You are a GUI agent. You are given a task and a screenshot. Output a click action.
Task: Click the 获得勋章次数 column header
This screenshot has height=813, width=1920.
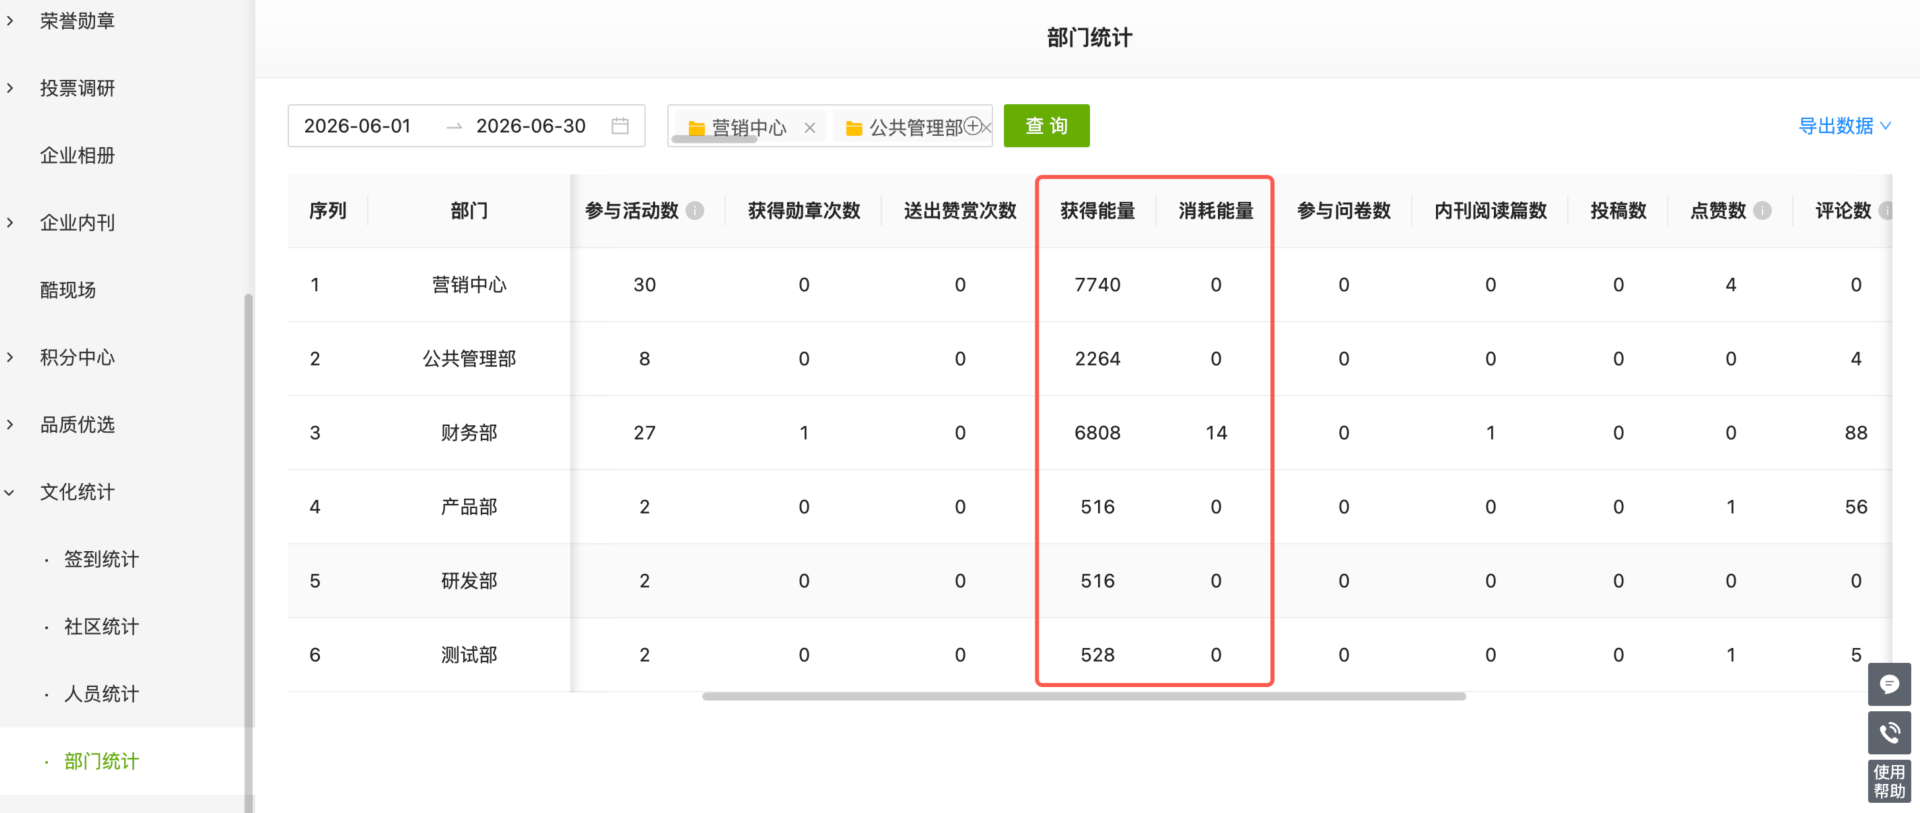pyautogui.click(x=804, y=211)
